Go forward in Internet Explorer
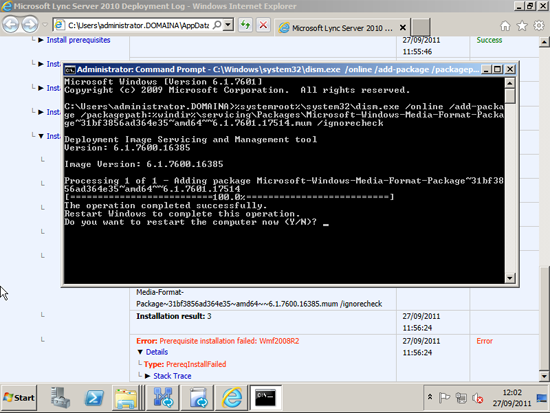Image resolution: width=550 pixels, height=413 pixels. [30, 25]
